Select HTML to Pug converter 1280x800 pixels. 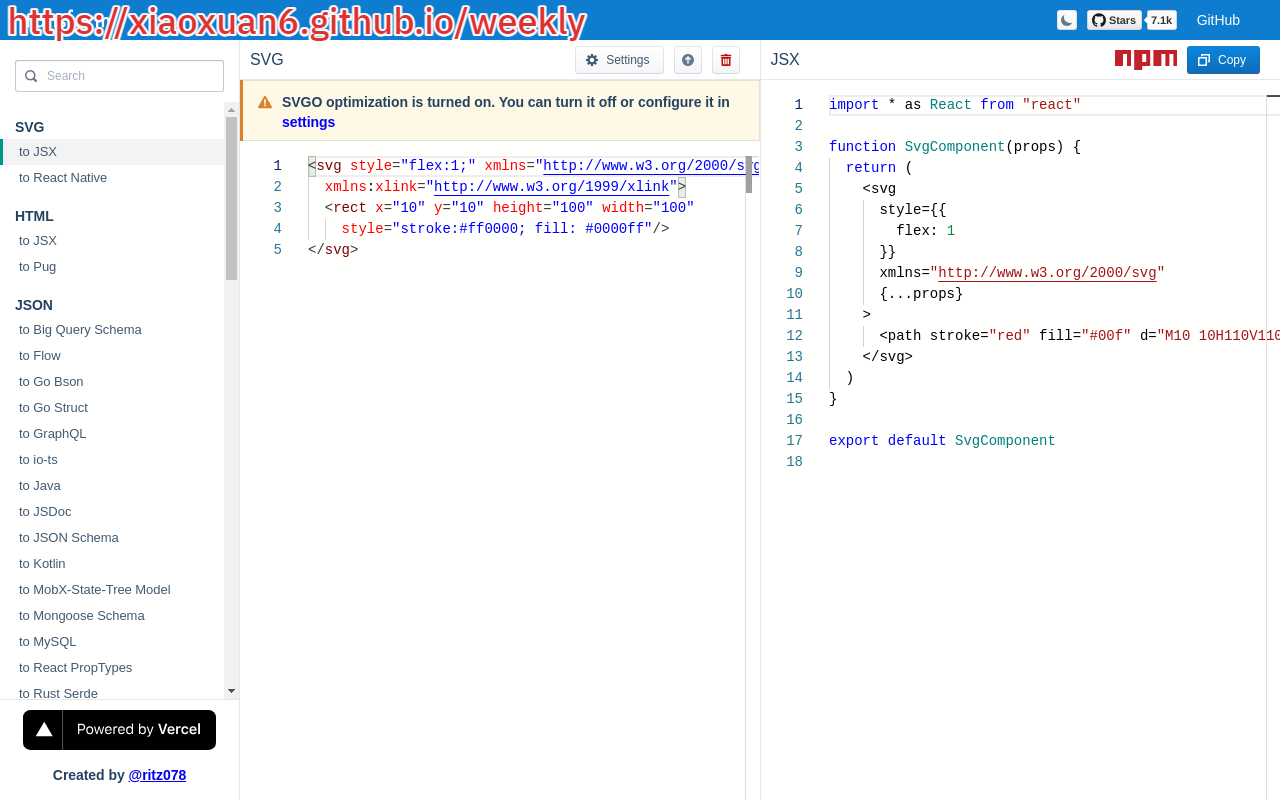coord(38,267)
